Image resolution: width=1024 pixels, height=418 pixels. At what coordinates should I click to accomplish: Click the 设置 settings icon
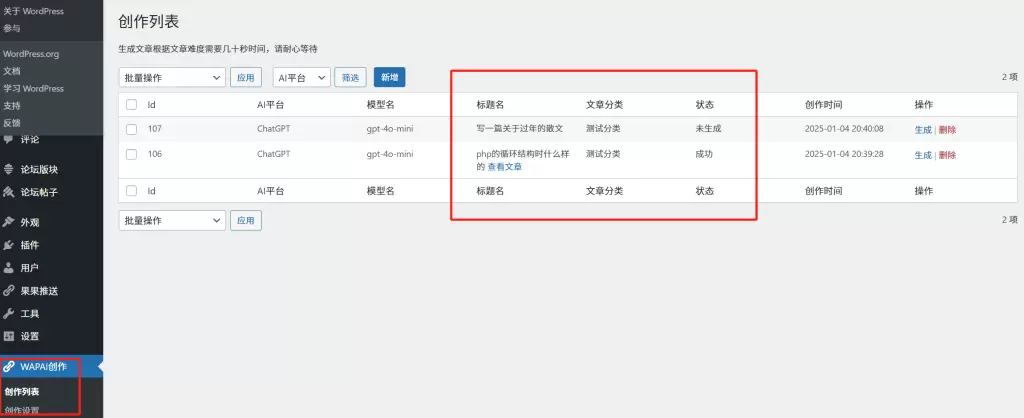tap(8, 336)
